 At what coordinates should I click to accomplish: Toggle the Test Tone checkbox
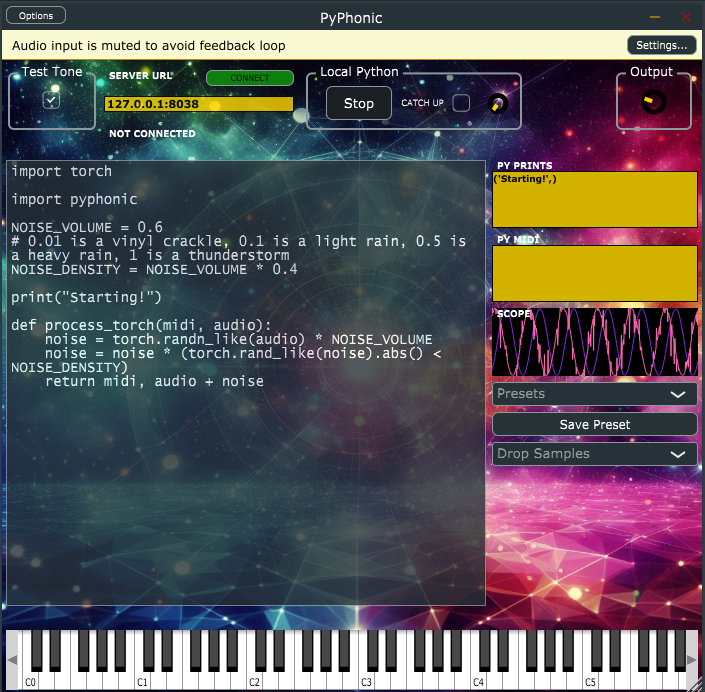(51, 100)
